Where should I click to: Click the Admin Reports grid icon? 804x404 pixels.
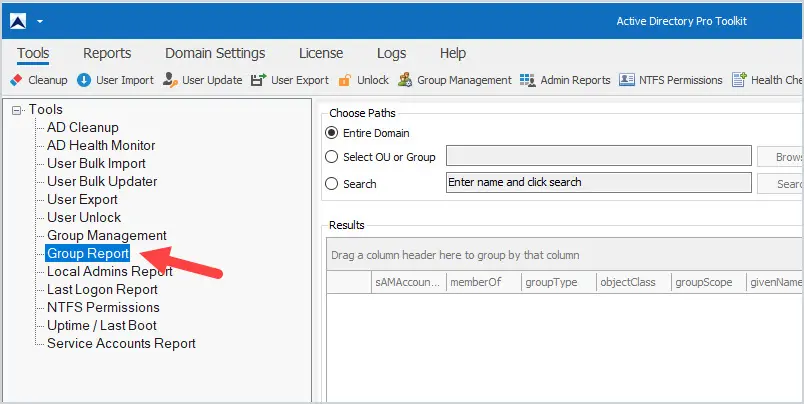coord(528,80)
